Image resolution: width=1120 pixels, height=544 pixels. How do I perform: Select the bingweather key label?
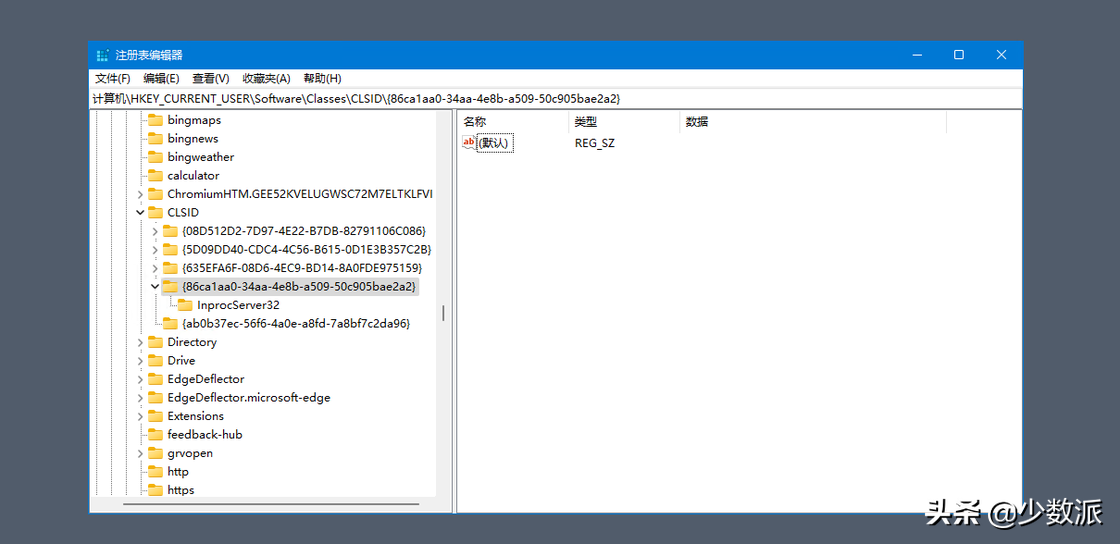click(x=201, y=157)
